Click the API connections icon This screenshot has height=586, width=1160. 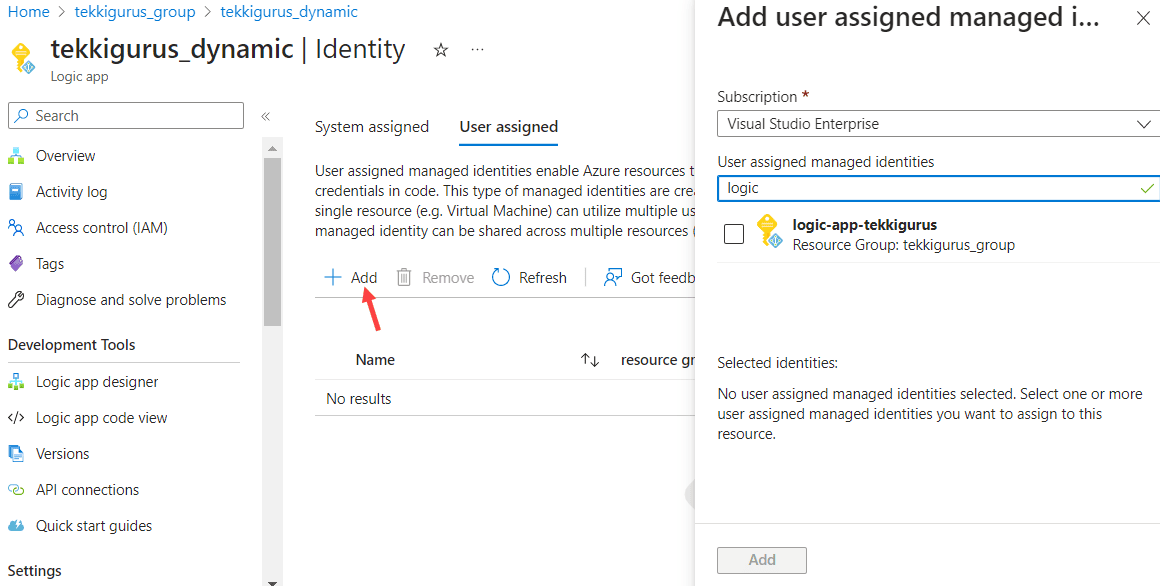pos(16,490)
